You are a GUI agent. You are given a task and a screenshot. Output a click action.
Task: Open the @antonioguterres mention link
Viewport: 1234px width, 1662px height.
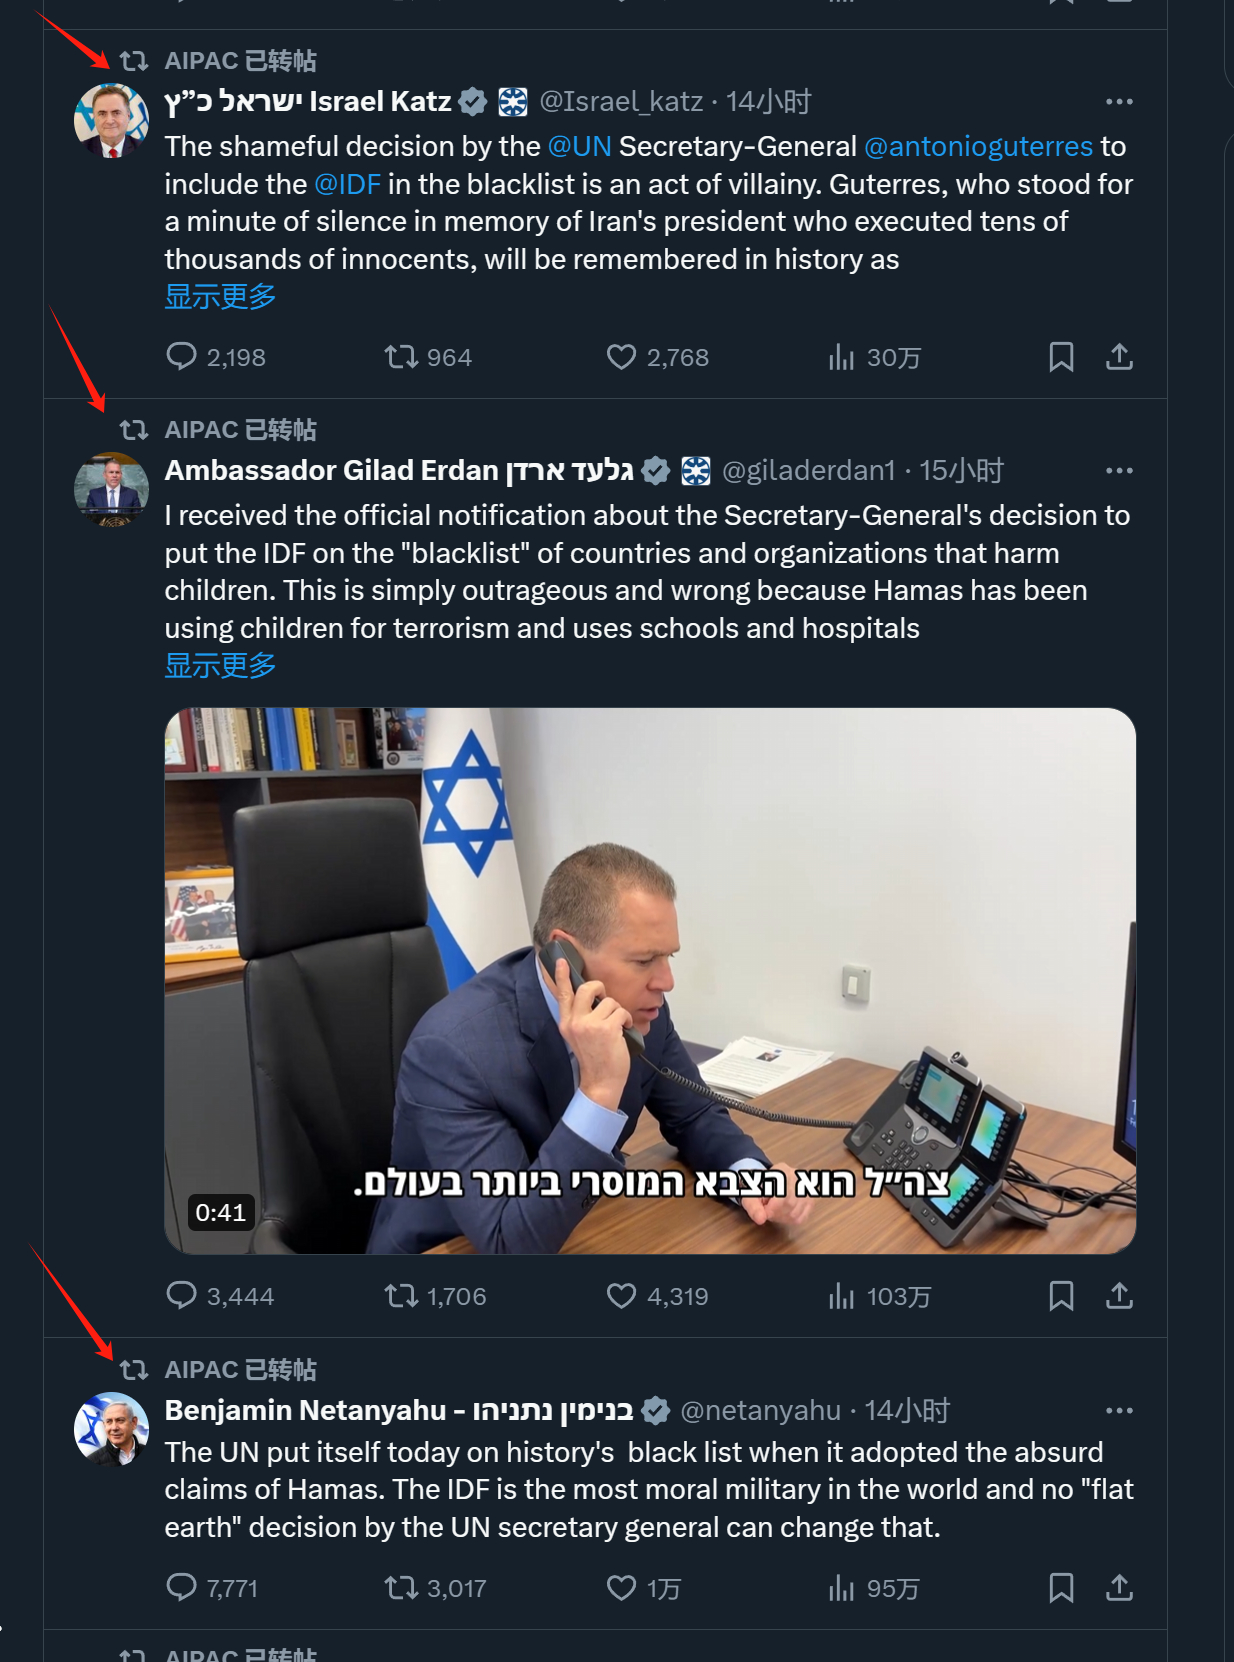(x=978, y=147)
